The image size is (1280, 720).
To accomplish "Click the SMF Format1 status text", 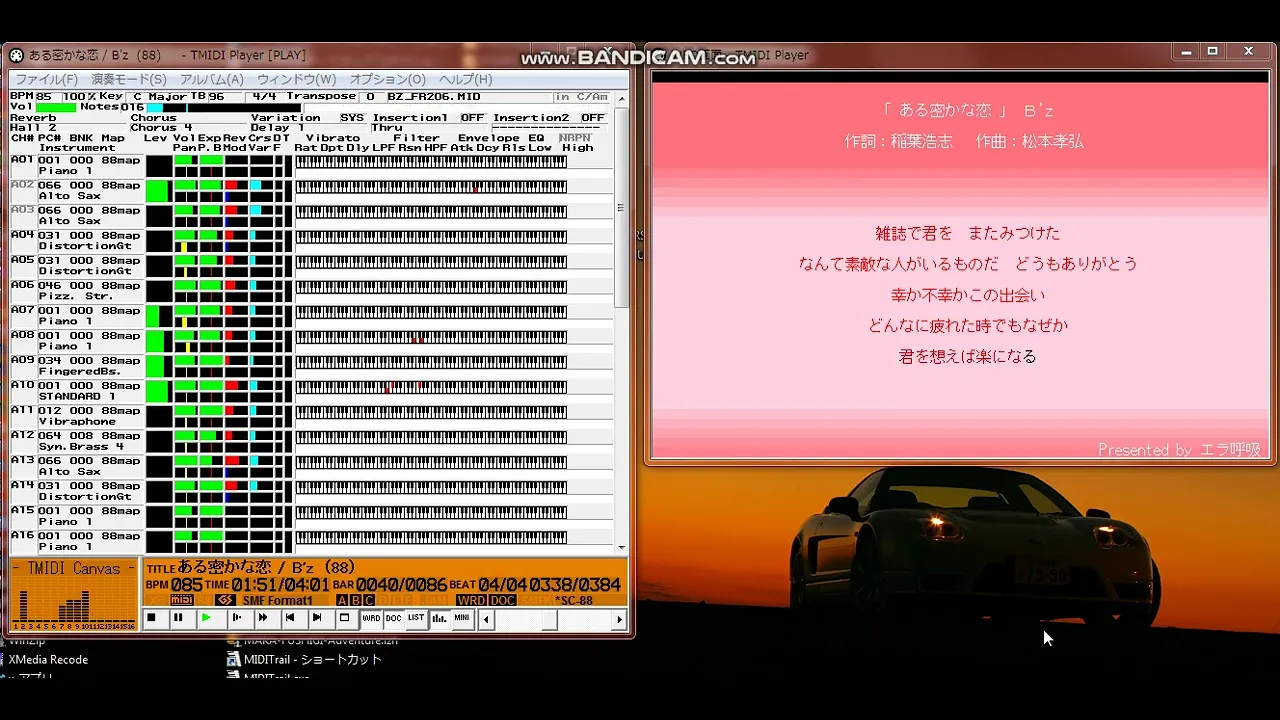I will tap(278, 600).
